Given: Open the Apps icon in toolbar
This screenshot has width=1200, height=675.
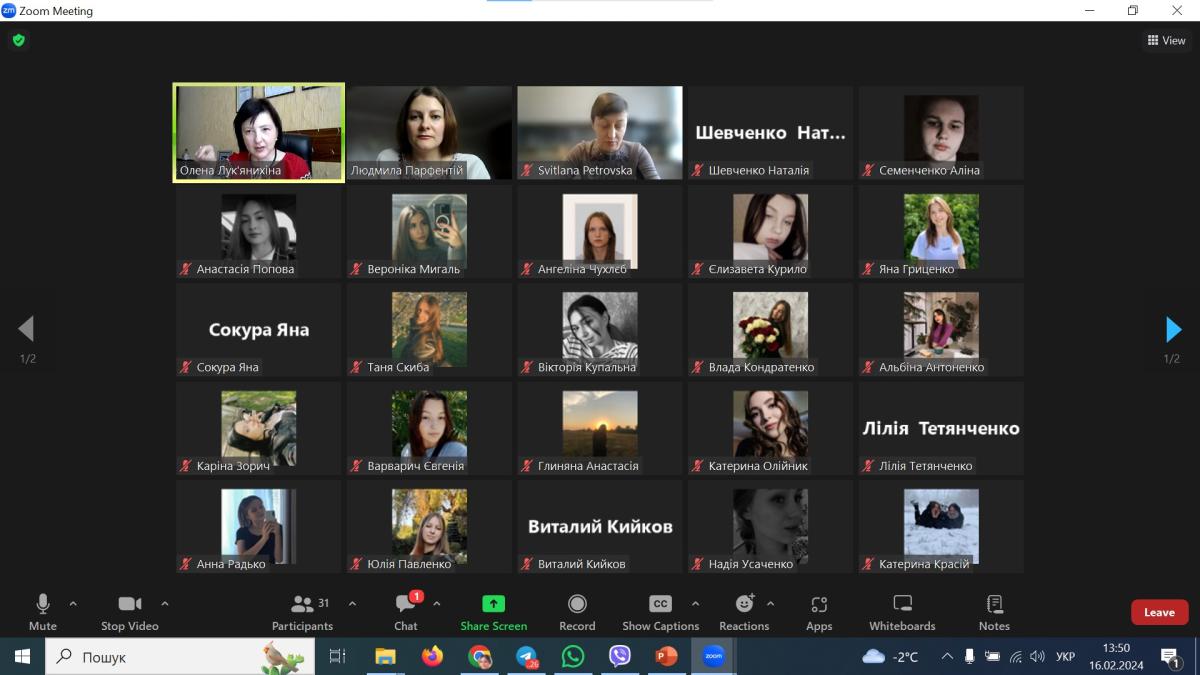Looking at the screenshot, I should 819,604.
